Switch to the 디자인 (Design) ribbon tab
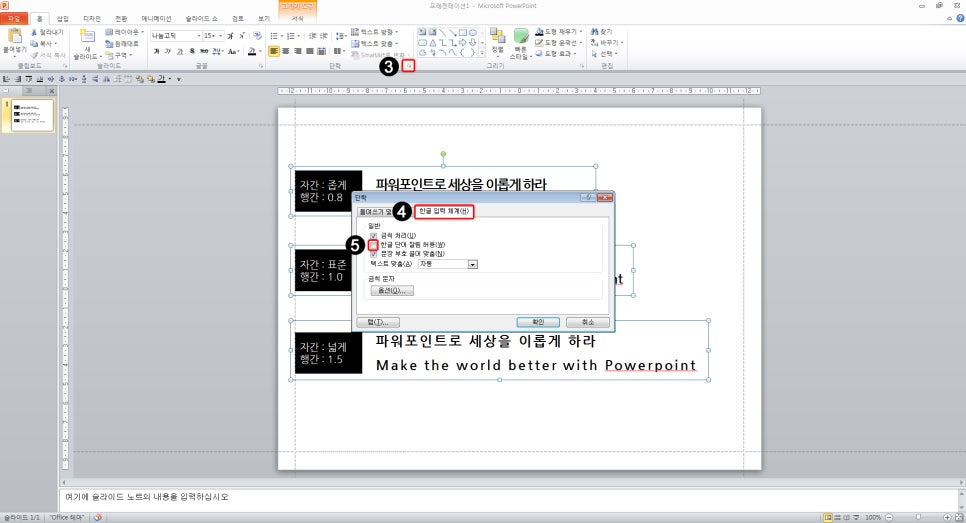This screenshot has width=966, height=523. 92,18
